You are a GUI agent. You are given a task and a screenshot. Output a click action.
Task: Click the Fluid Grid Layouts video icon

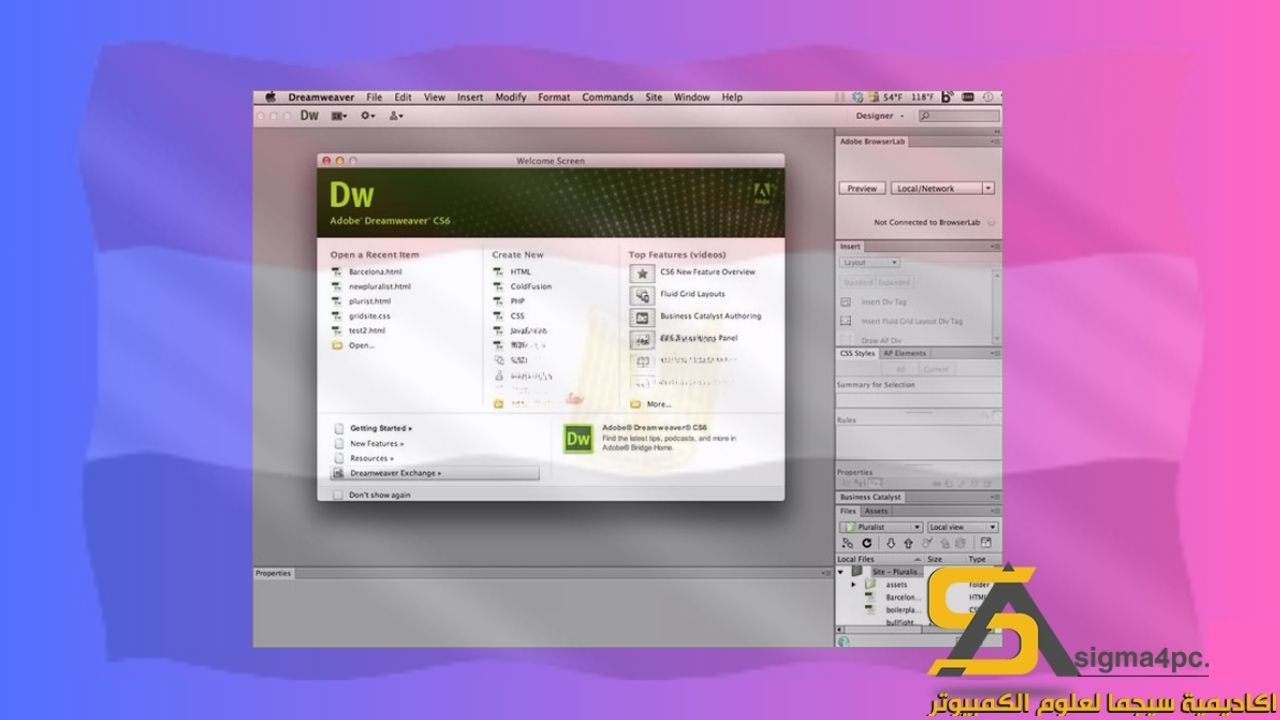coord(642,295)
